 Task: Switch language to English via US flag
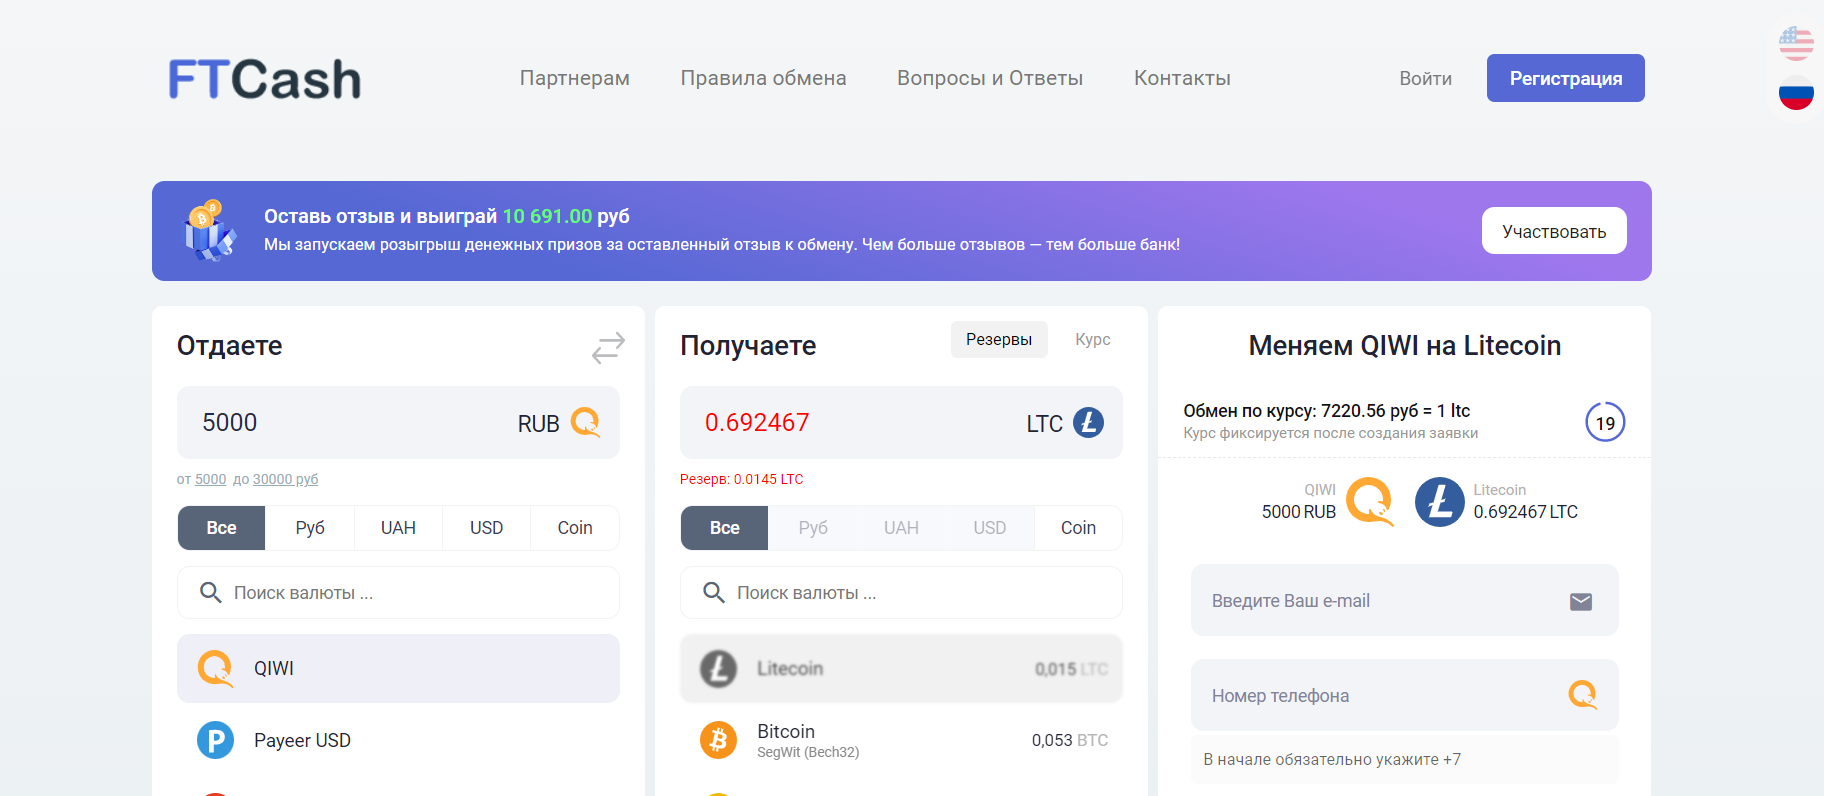coord(1796,43)
